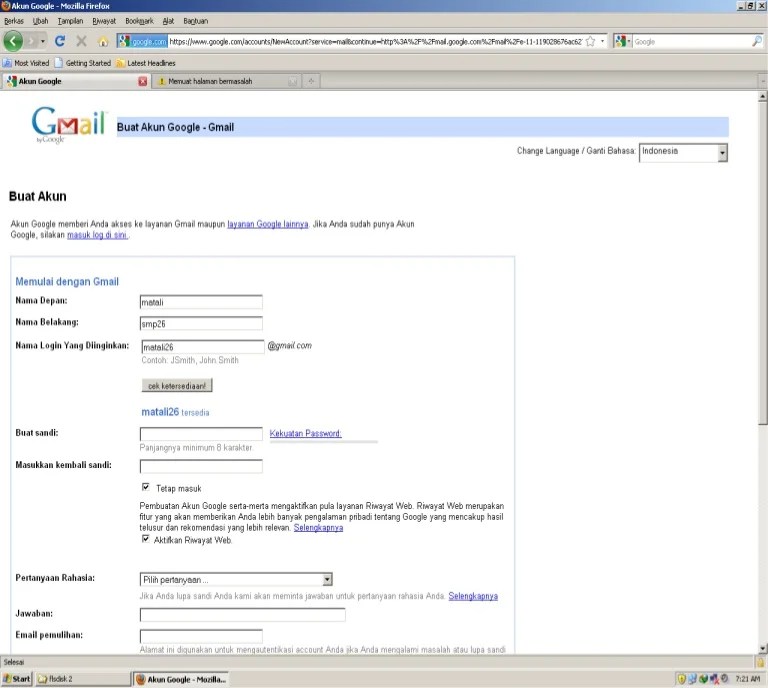Click the address bar URL field

[375, 42]
